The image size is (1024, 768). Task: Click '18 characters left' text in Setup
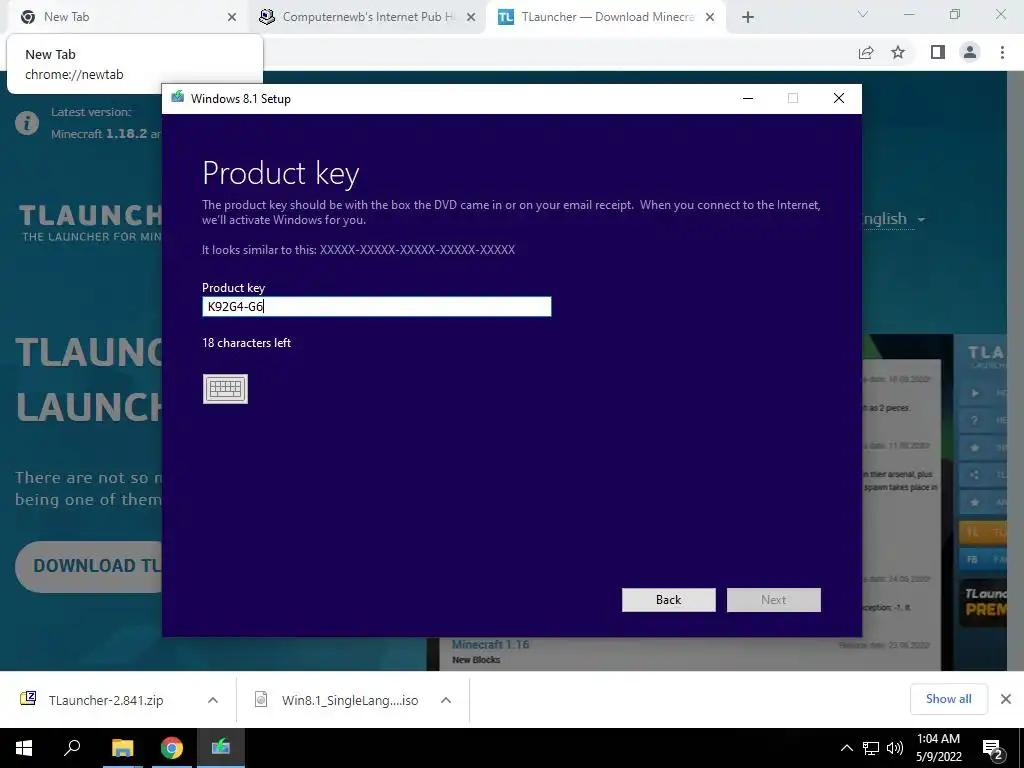click(247, 343)
